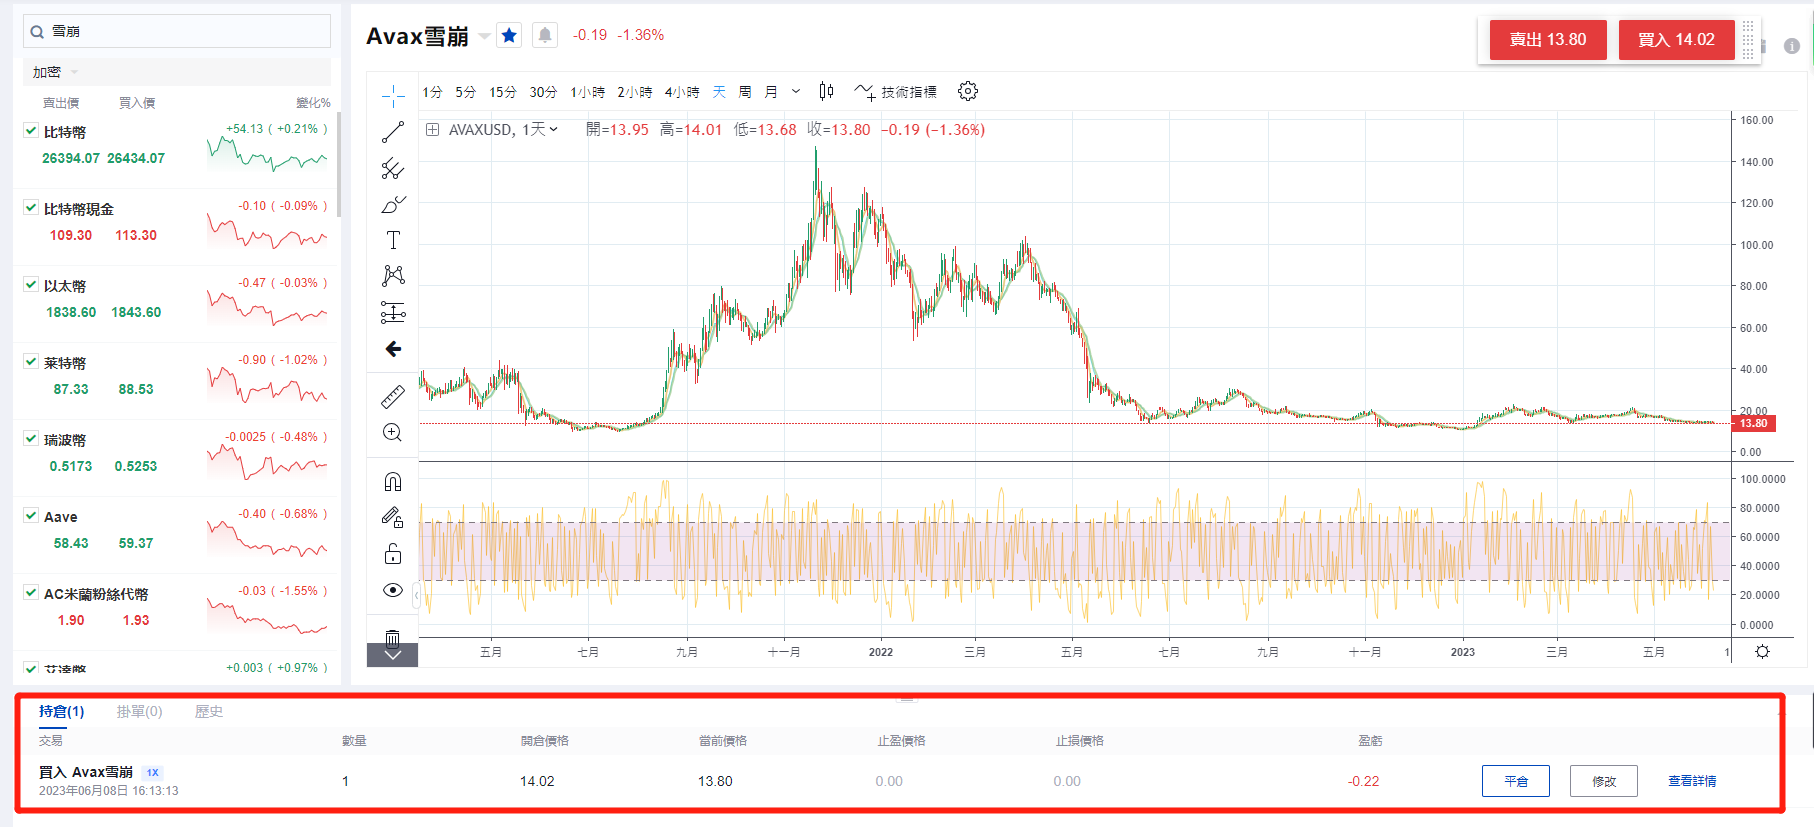
Task: Choose the ruler measure tool
Action: (x=393, y=397)
